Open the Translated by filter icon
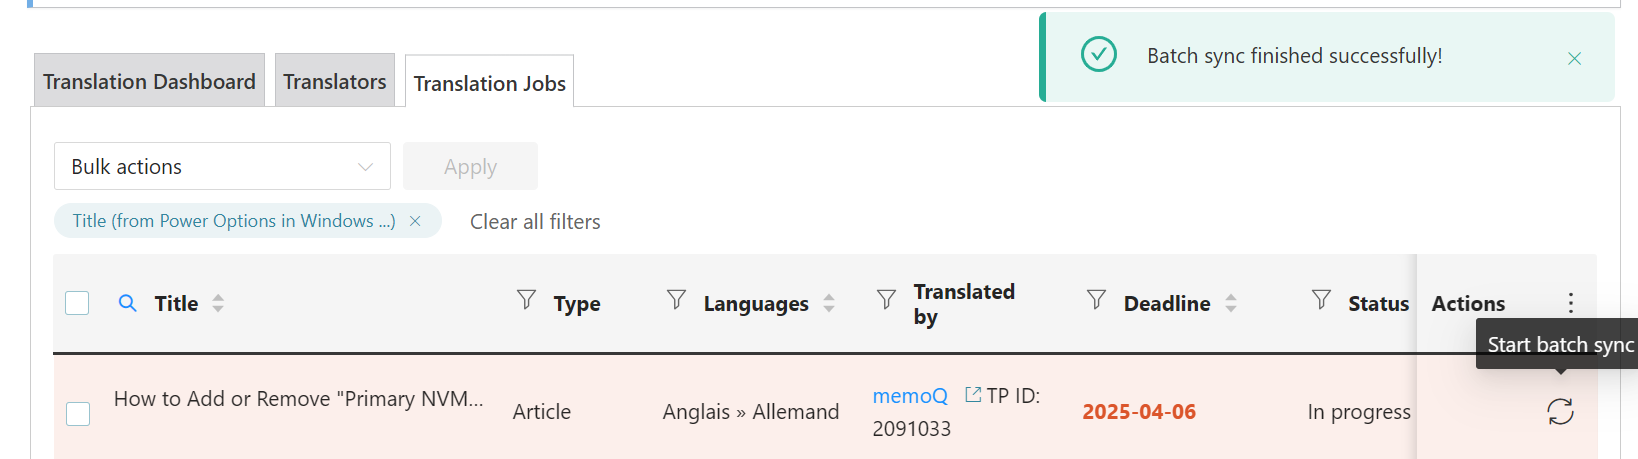Viewport: 1638px width, 459px height. (886, 299)
